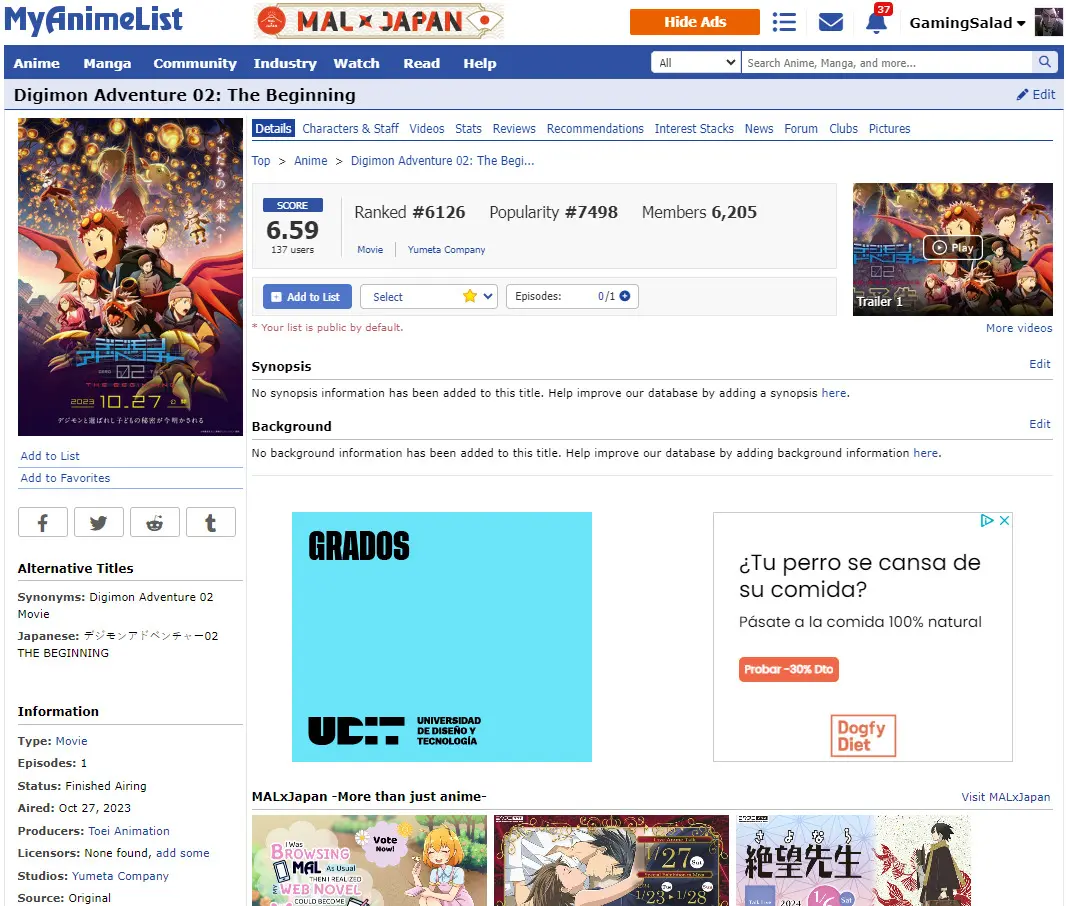Select the Details tab
This screenshot has height=906, width=1066.
click(273, 128)
